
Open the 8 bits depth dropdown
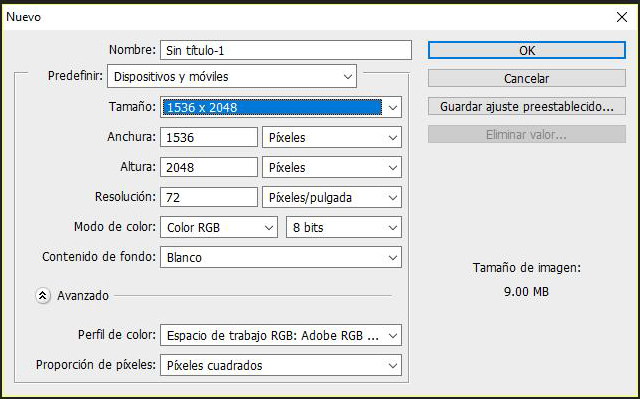click(x=344, y=227)
